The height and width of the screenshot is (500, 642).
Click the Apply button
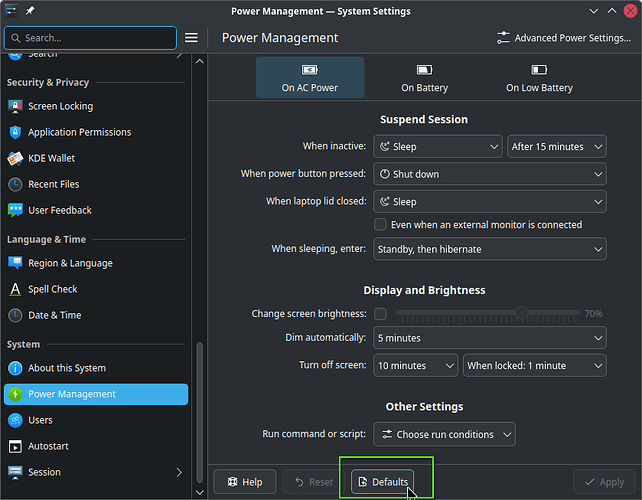click(x=604, y=482)
